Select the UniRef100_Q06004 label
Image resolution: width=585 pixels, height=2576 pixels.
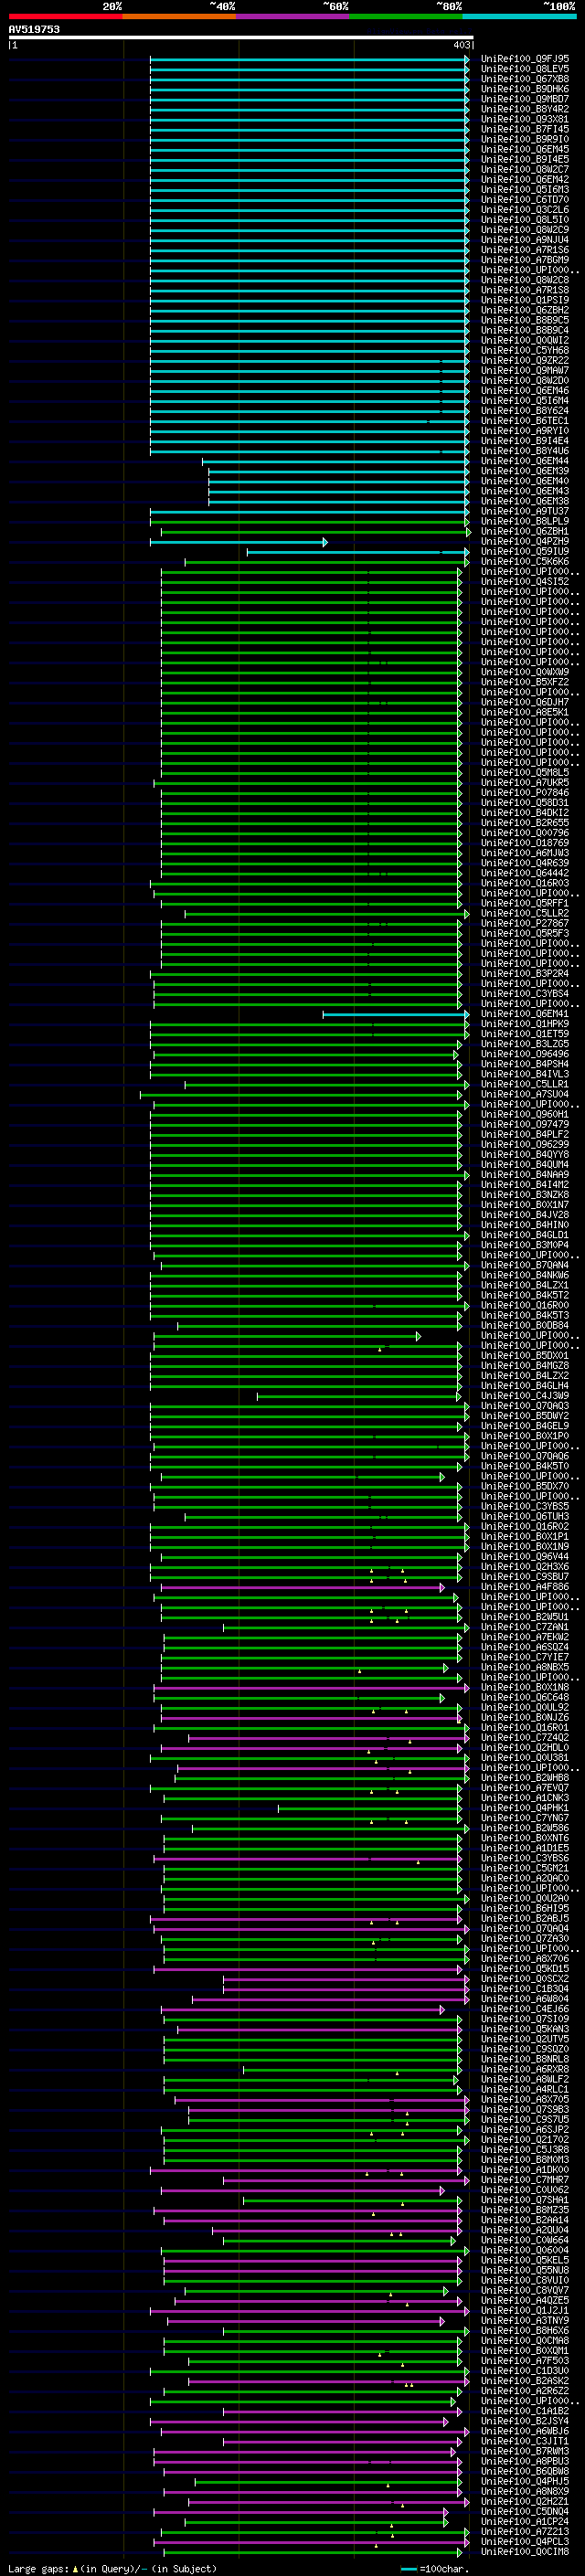[525, 2251]
